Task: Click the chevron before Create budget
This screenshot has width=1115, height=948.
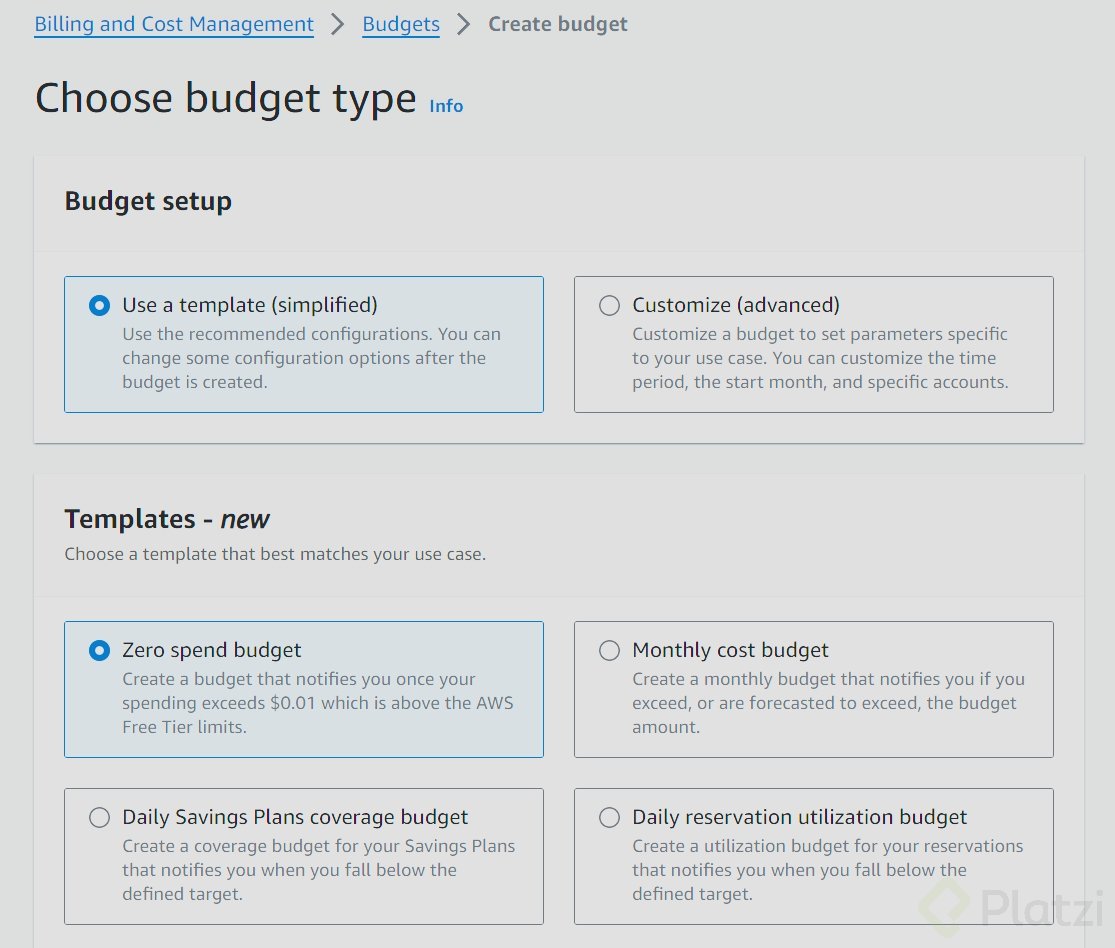Action: tap(463, 24)
